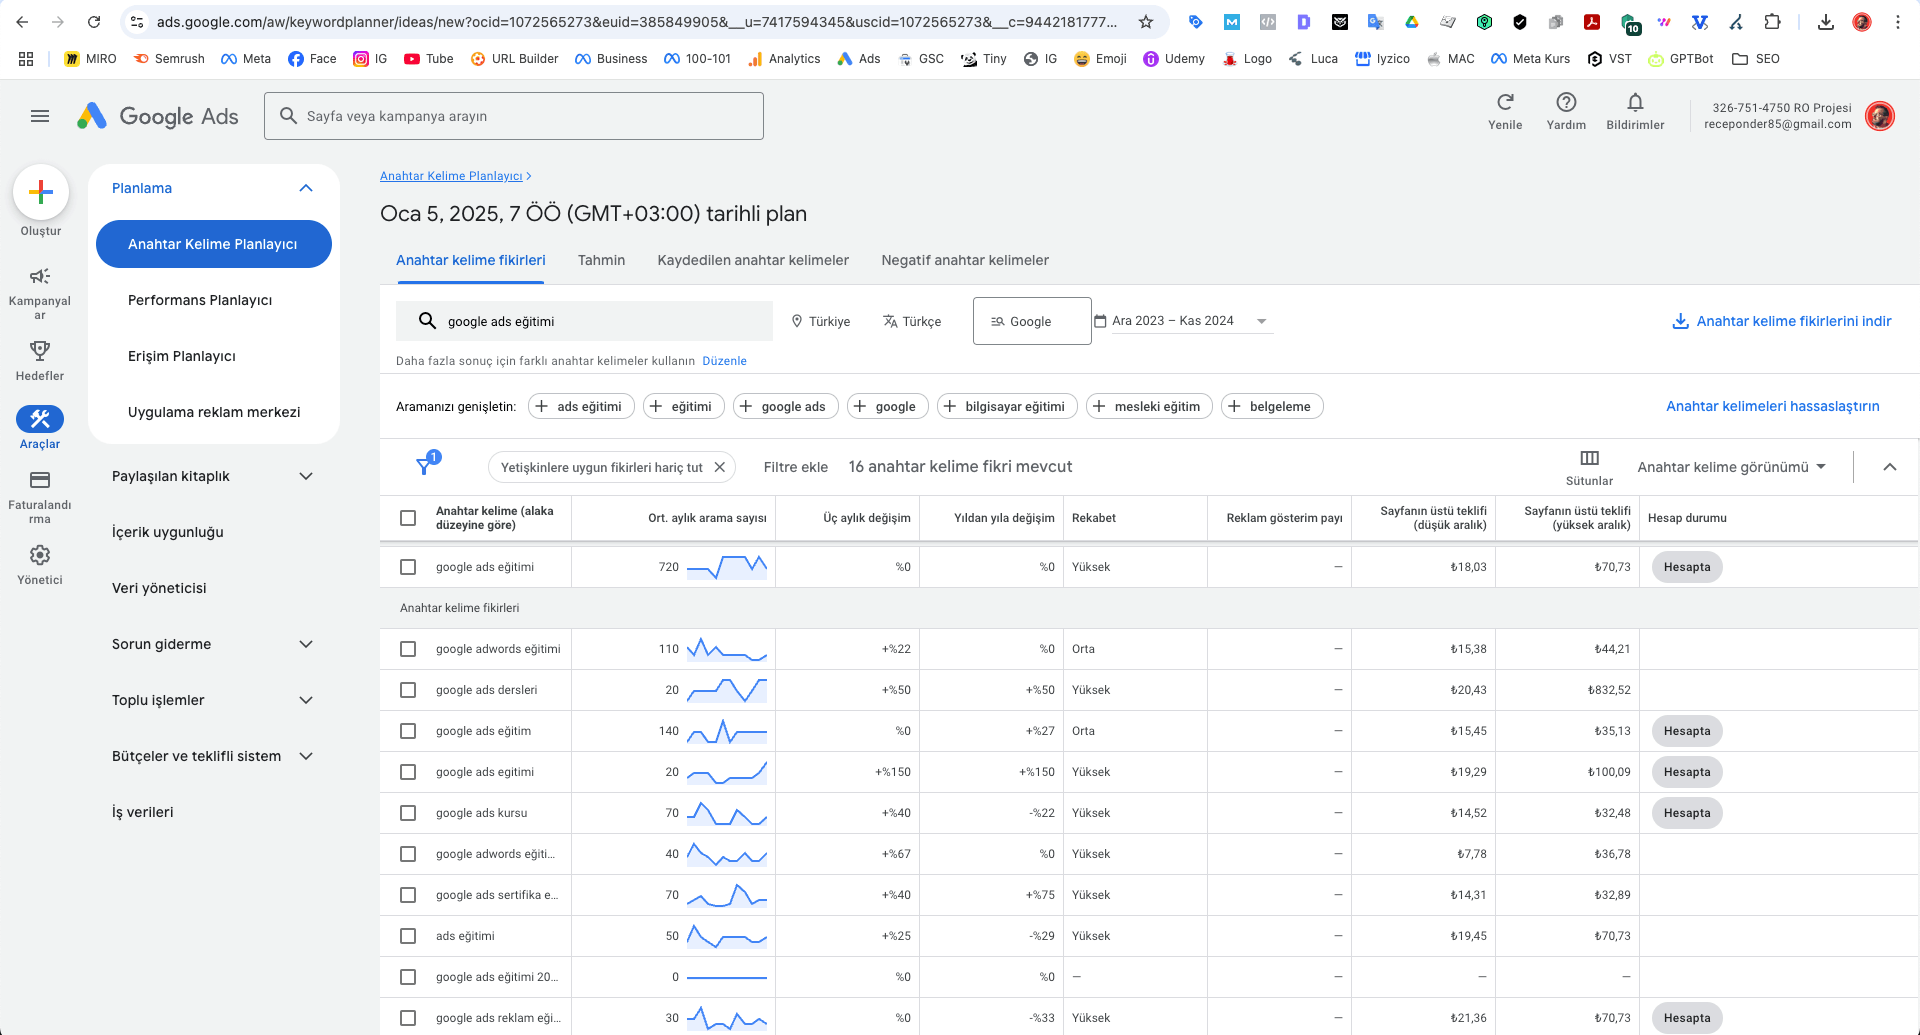Sort by Ort. aylık arama sayısı column
This screenshot has width=1920, height=1035.
(707, 518)
